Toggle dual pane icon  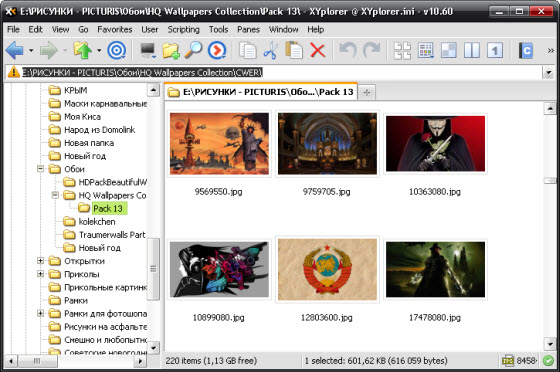tap(472, 50)
